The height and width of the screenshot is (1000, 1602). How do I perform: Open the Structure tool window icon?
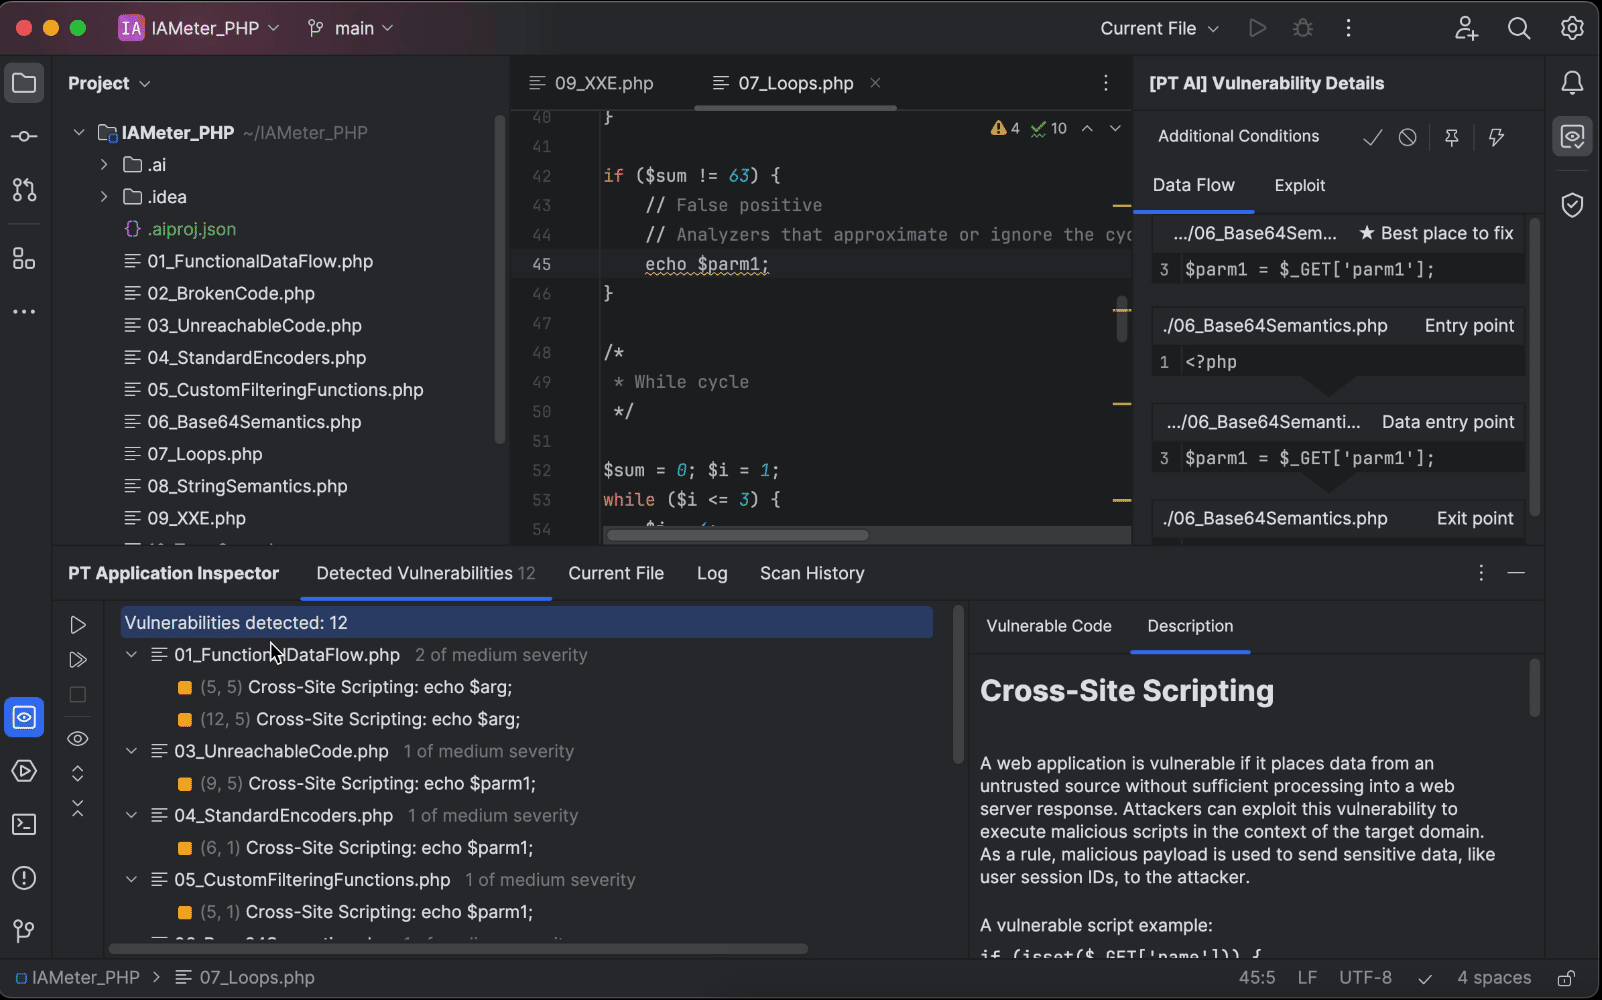point(24,259)
